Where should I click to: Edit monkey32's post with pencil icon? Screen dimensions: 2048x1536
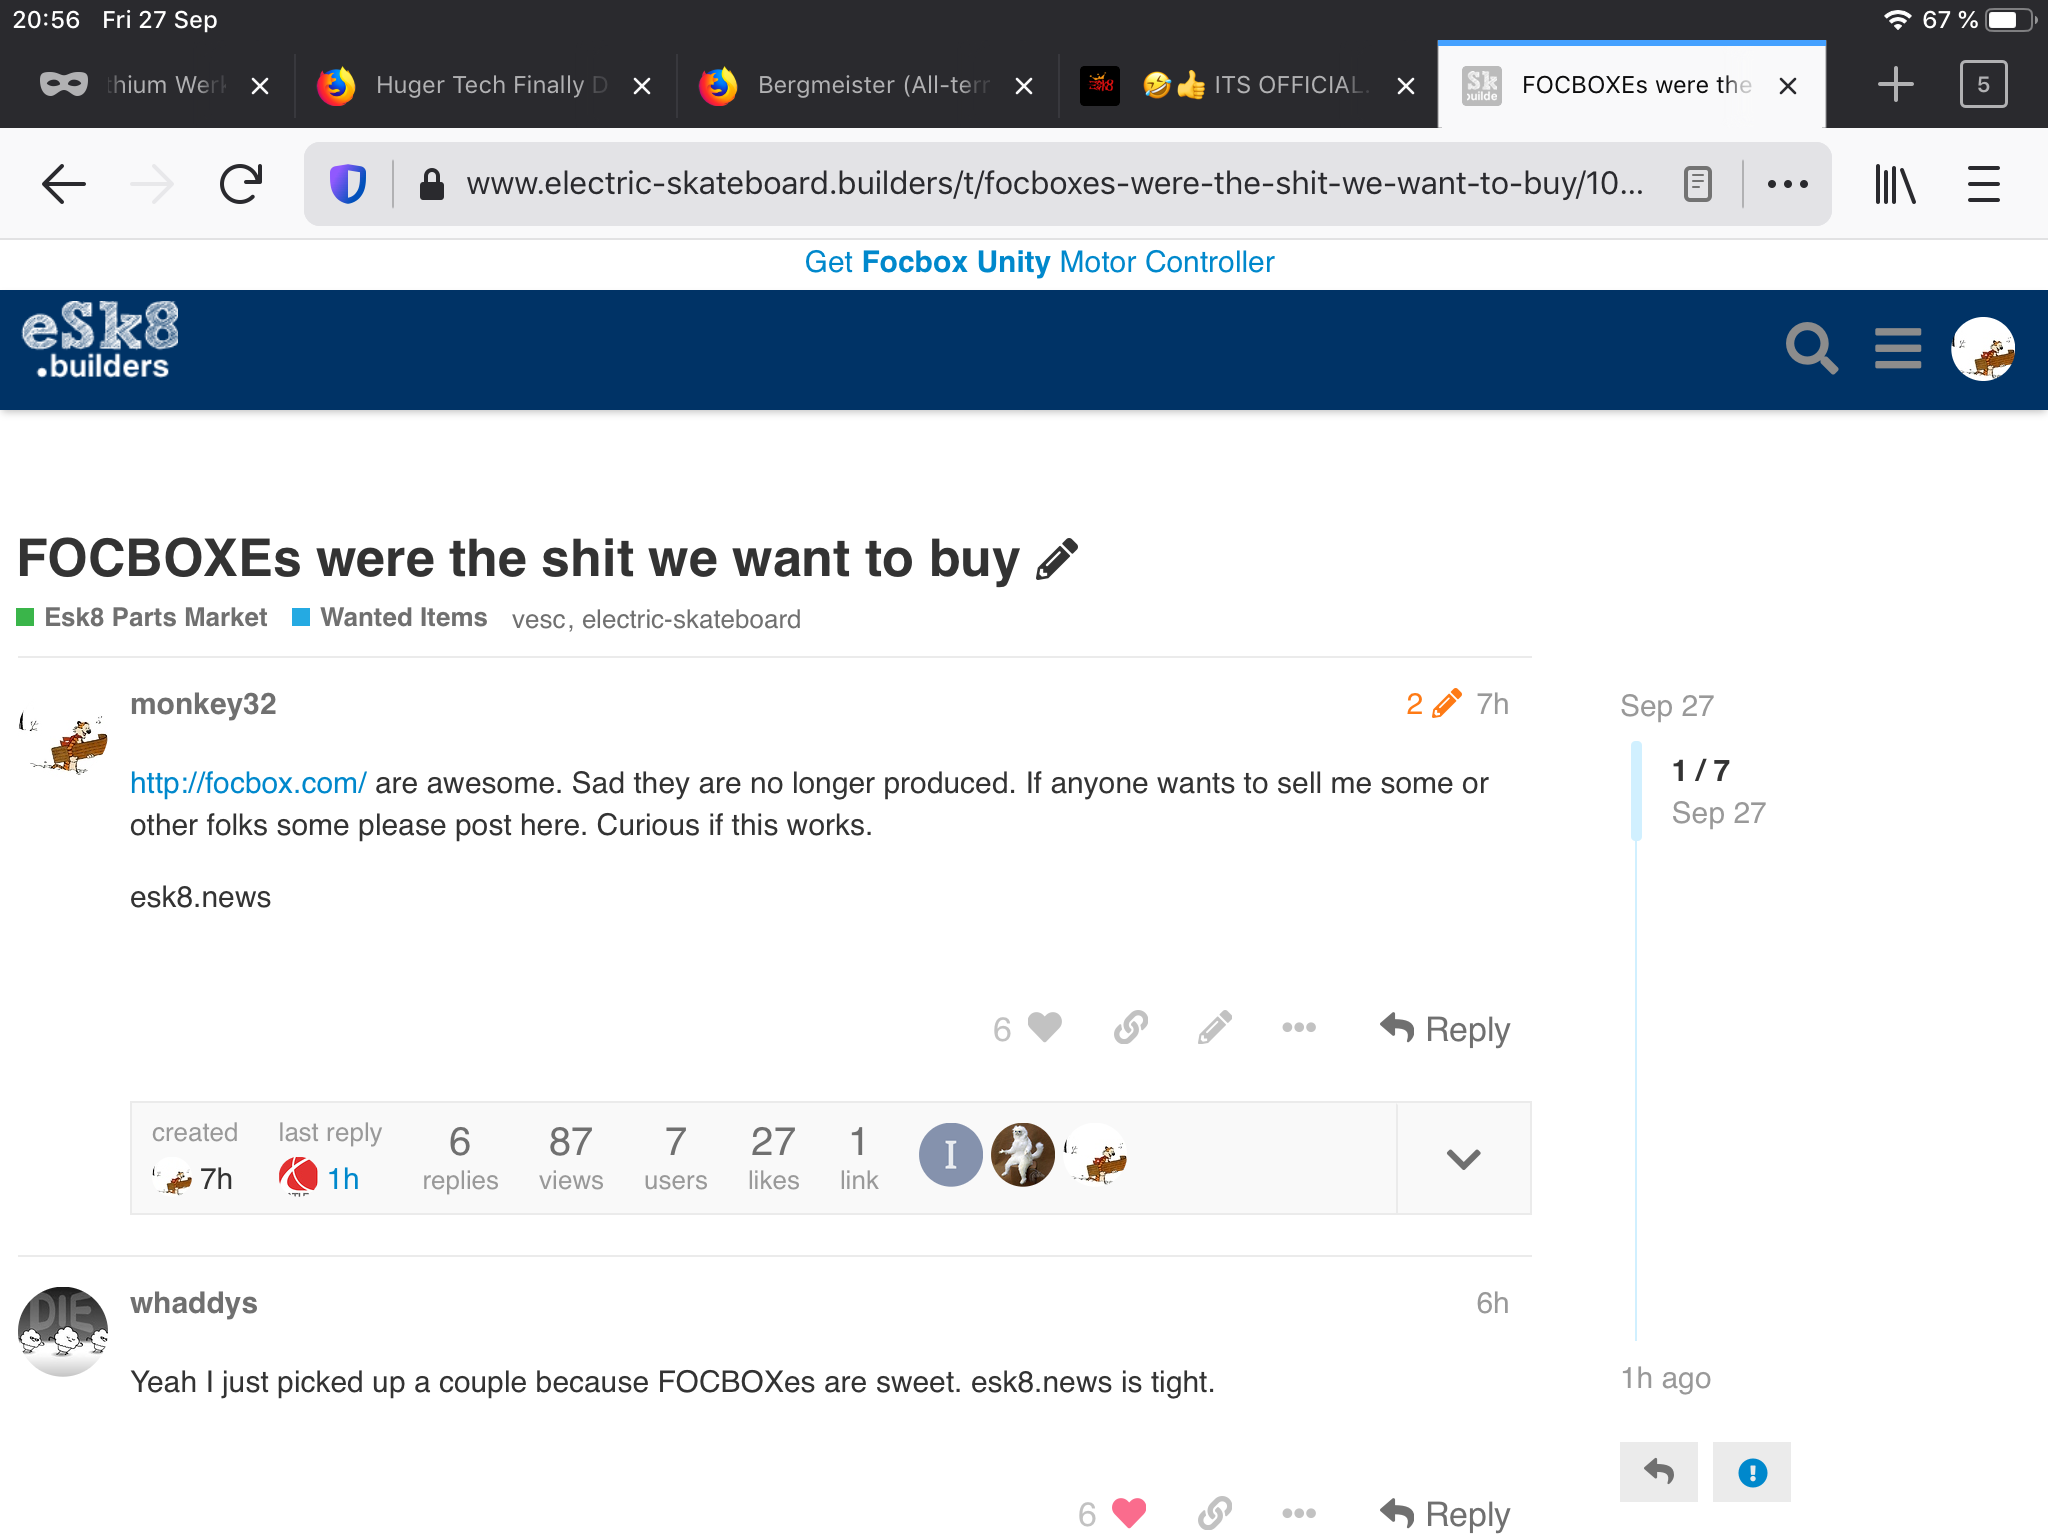click(1214, 1028)
